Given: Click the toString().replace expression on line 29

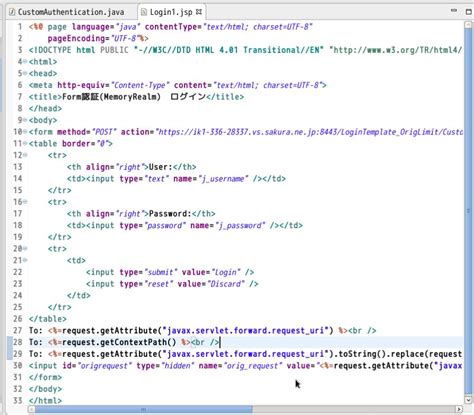Looking at the screenshot, I should 400,354.
